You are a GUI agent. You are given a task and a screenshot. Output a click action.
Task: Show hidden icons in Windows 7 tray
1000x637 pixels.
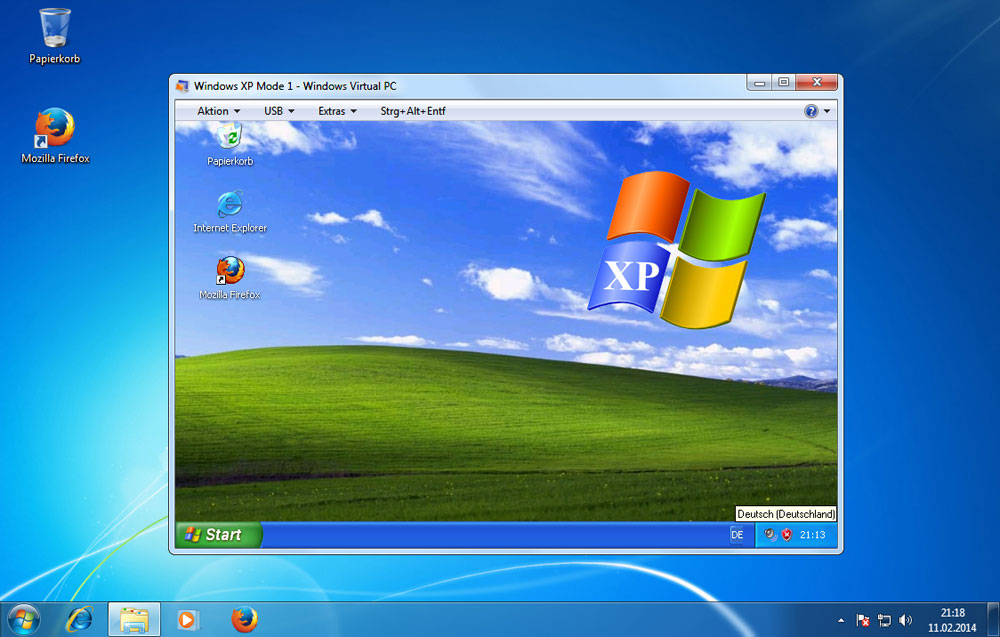(x=840, y=620)
